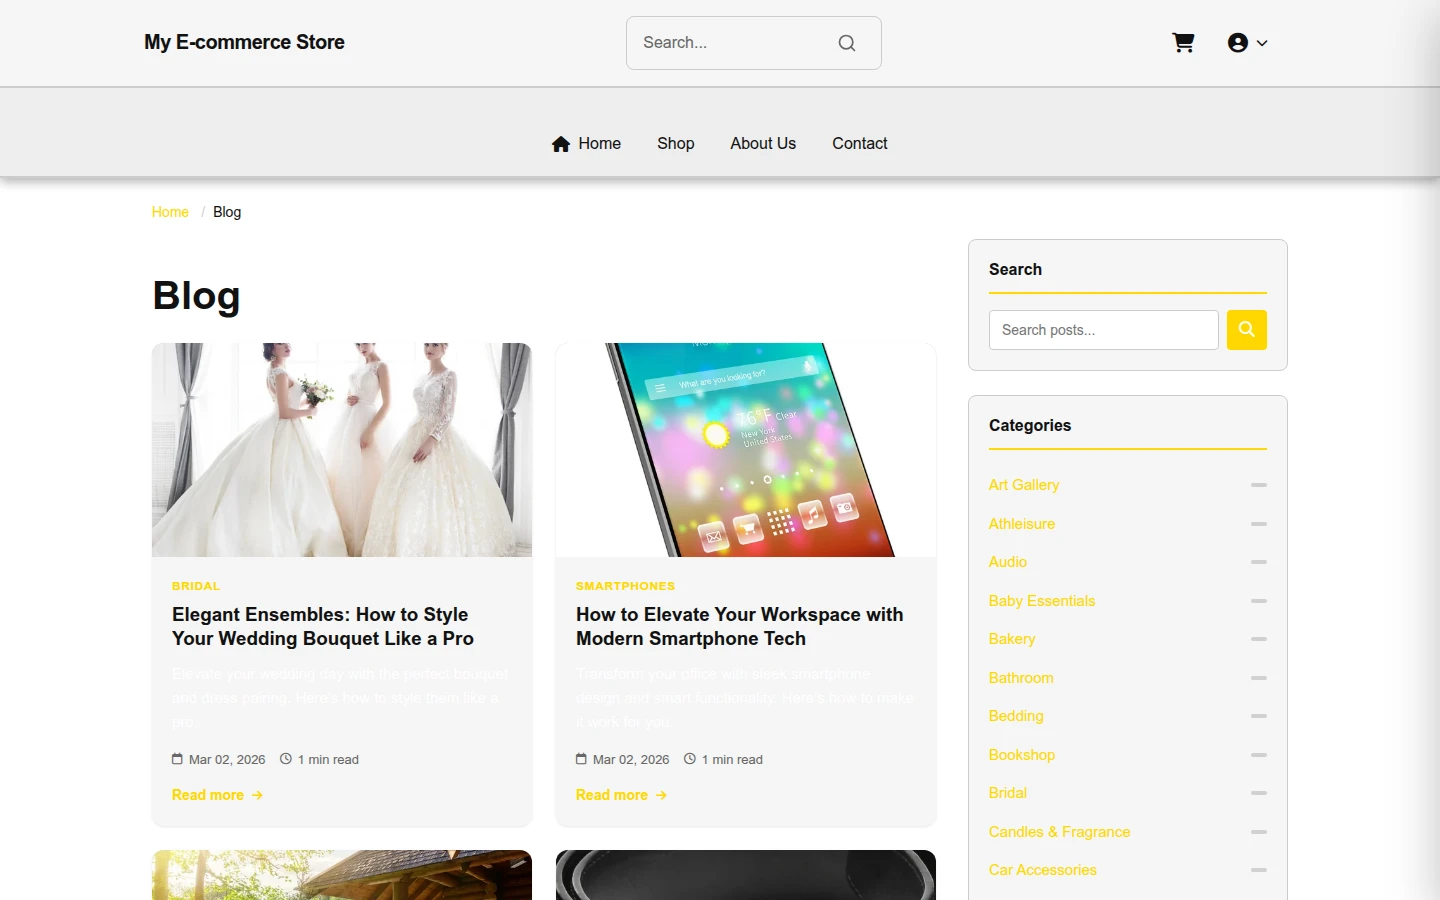Screen dimensions: 1440x900
Task: Read more on the smartphone workspace post
Action: pyautogui.click(x=621, y=795)
